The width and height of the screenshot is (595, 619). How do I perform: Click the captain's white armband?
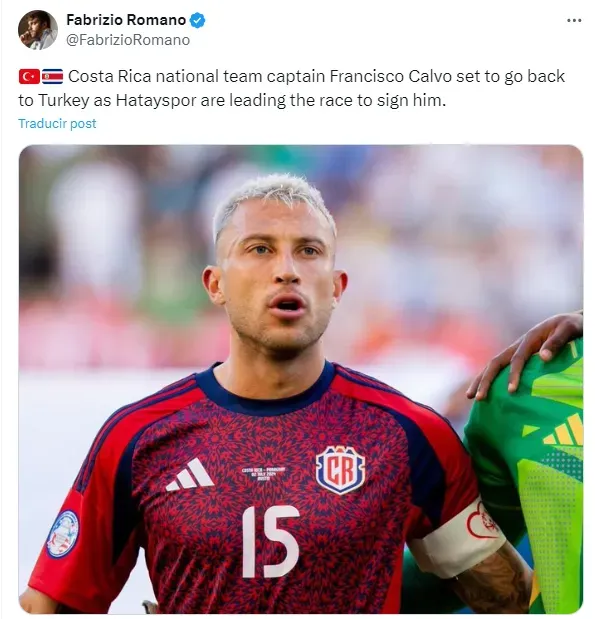458,540
